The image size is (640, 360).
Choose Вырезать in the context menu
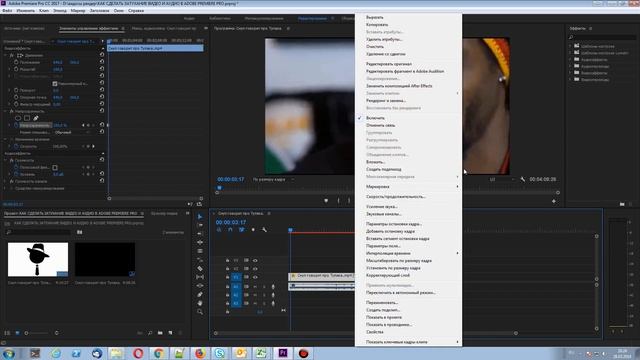[408, 17]
